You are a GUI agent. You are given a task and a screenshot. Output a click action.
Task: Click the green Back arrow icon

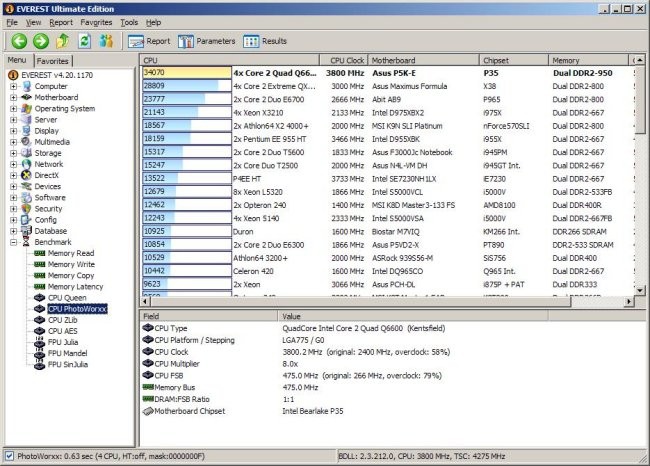[19, 41]
